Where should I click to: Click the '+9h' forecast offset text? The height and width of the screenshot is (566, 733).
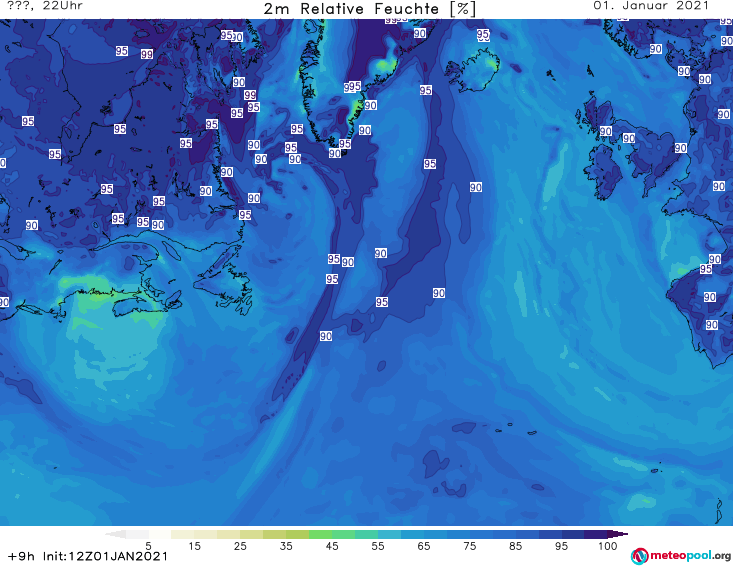pyautogui.click(x=21, y=556)
